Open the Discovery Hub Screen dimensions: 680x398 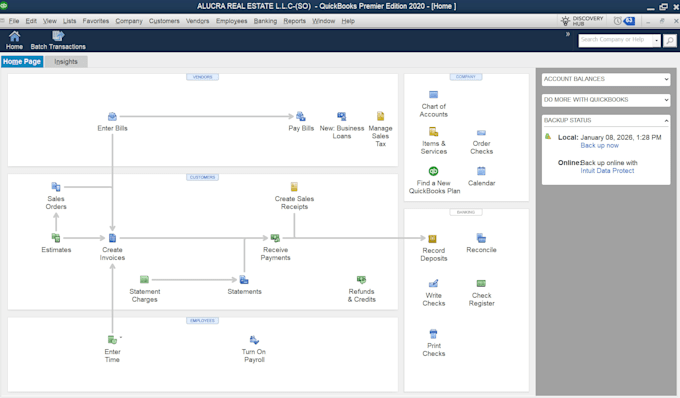click(582, 21)
